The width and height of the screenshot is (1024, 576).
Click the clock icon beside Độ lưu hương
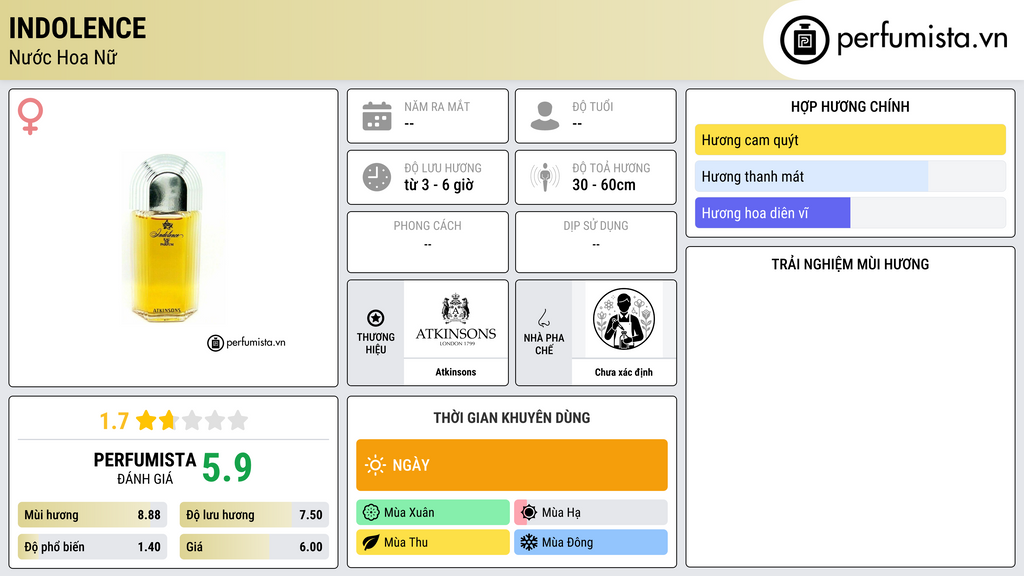point(377,177)
